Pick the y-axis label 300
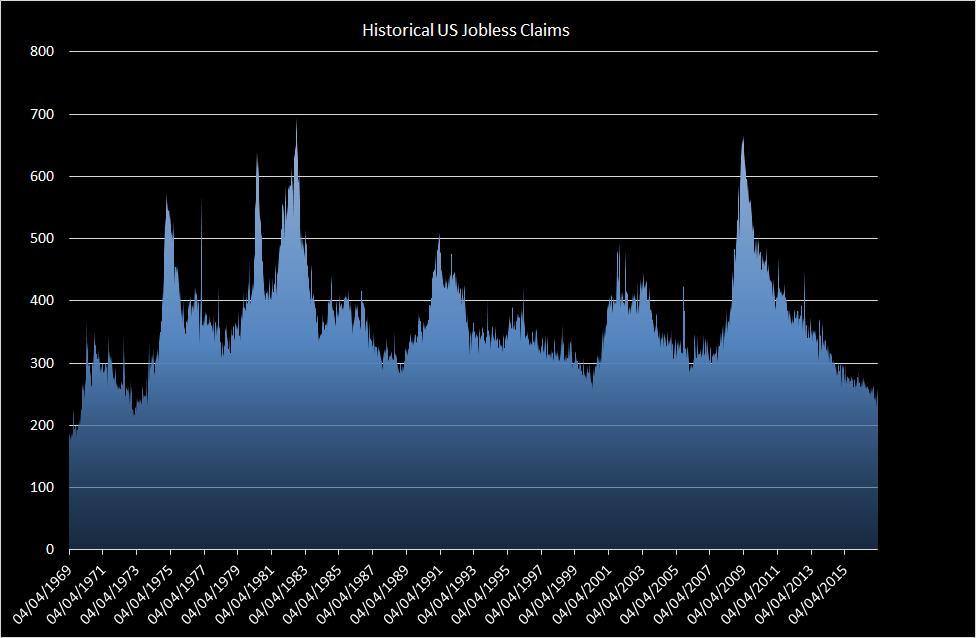 [42, 363]
